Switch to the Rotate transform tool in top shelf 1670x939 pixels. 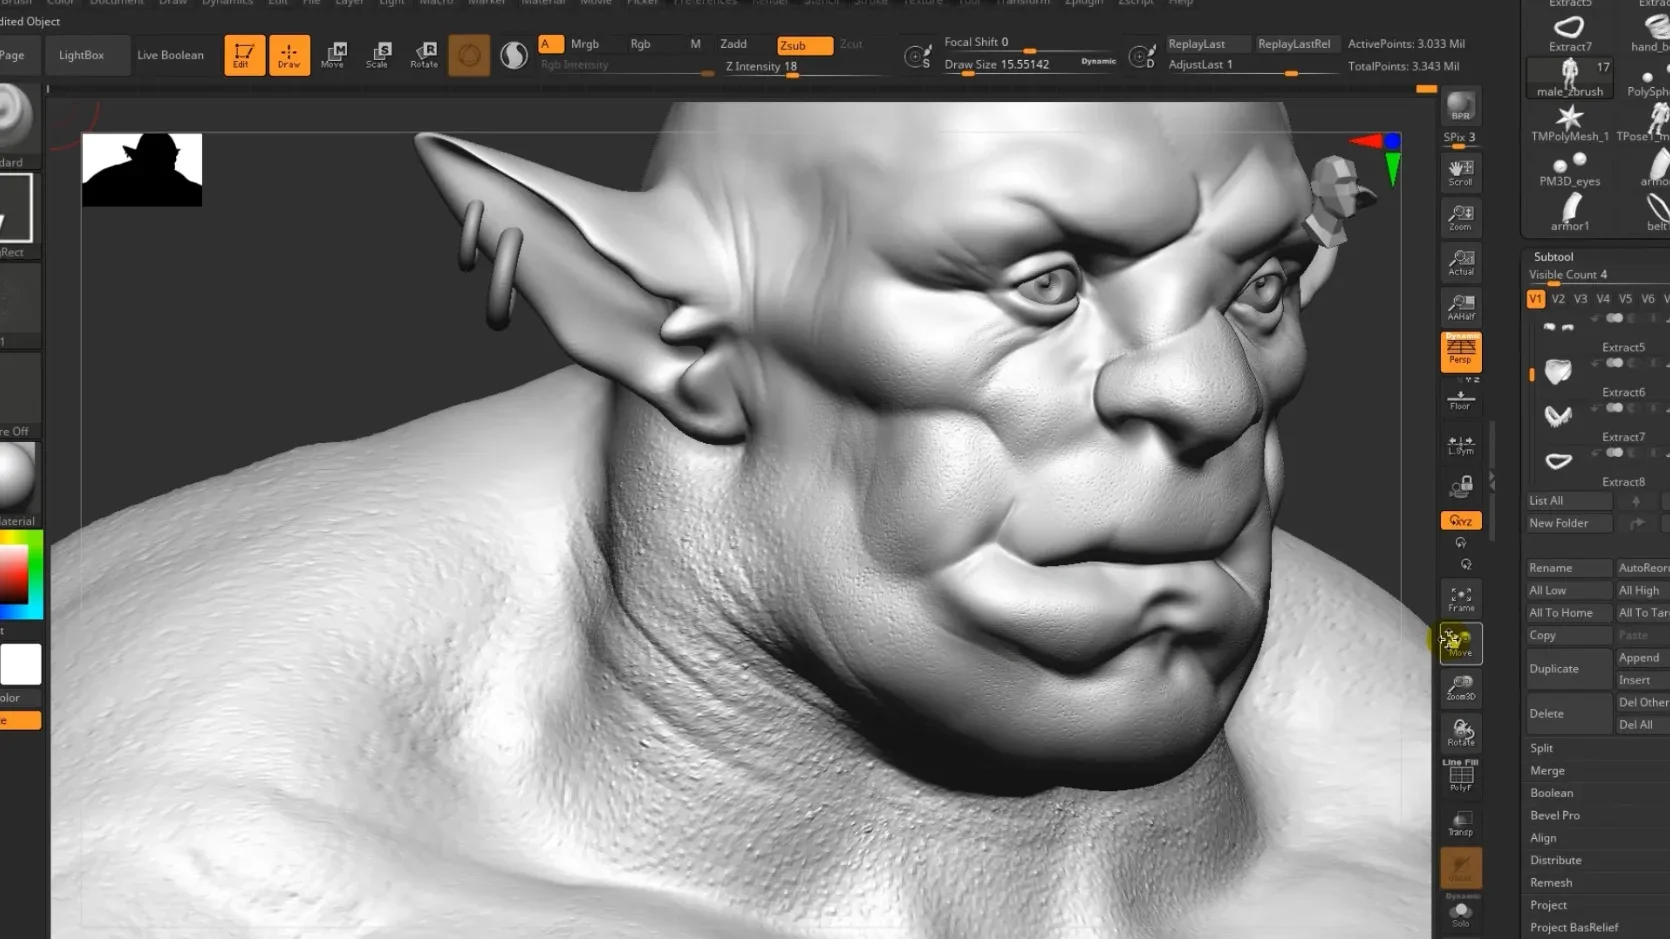coord(424,55)
